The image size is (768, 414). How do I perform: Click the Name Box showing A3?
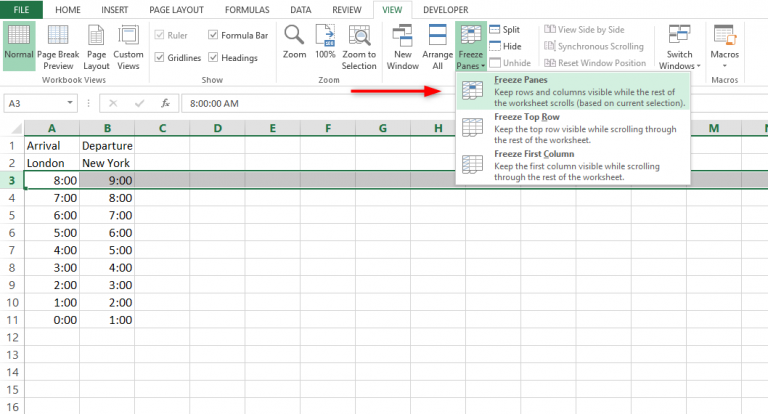tap(40, 103)
